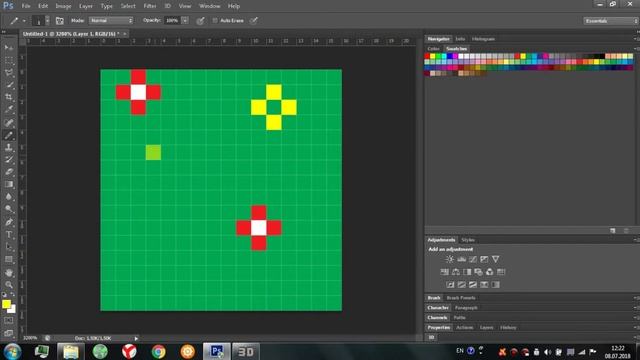The width and height of the screenshot is (640, 360).
Task: Select the Blur tool
Action: pos(9,197)
